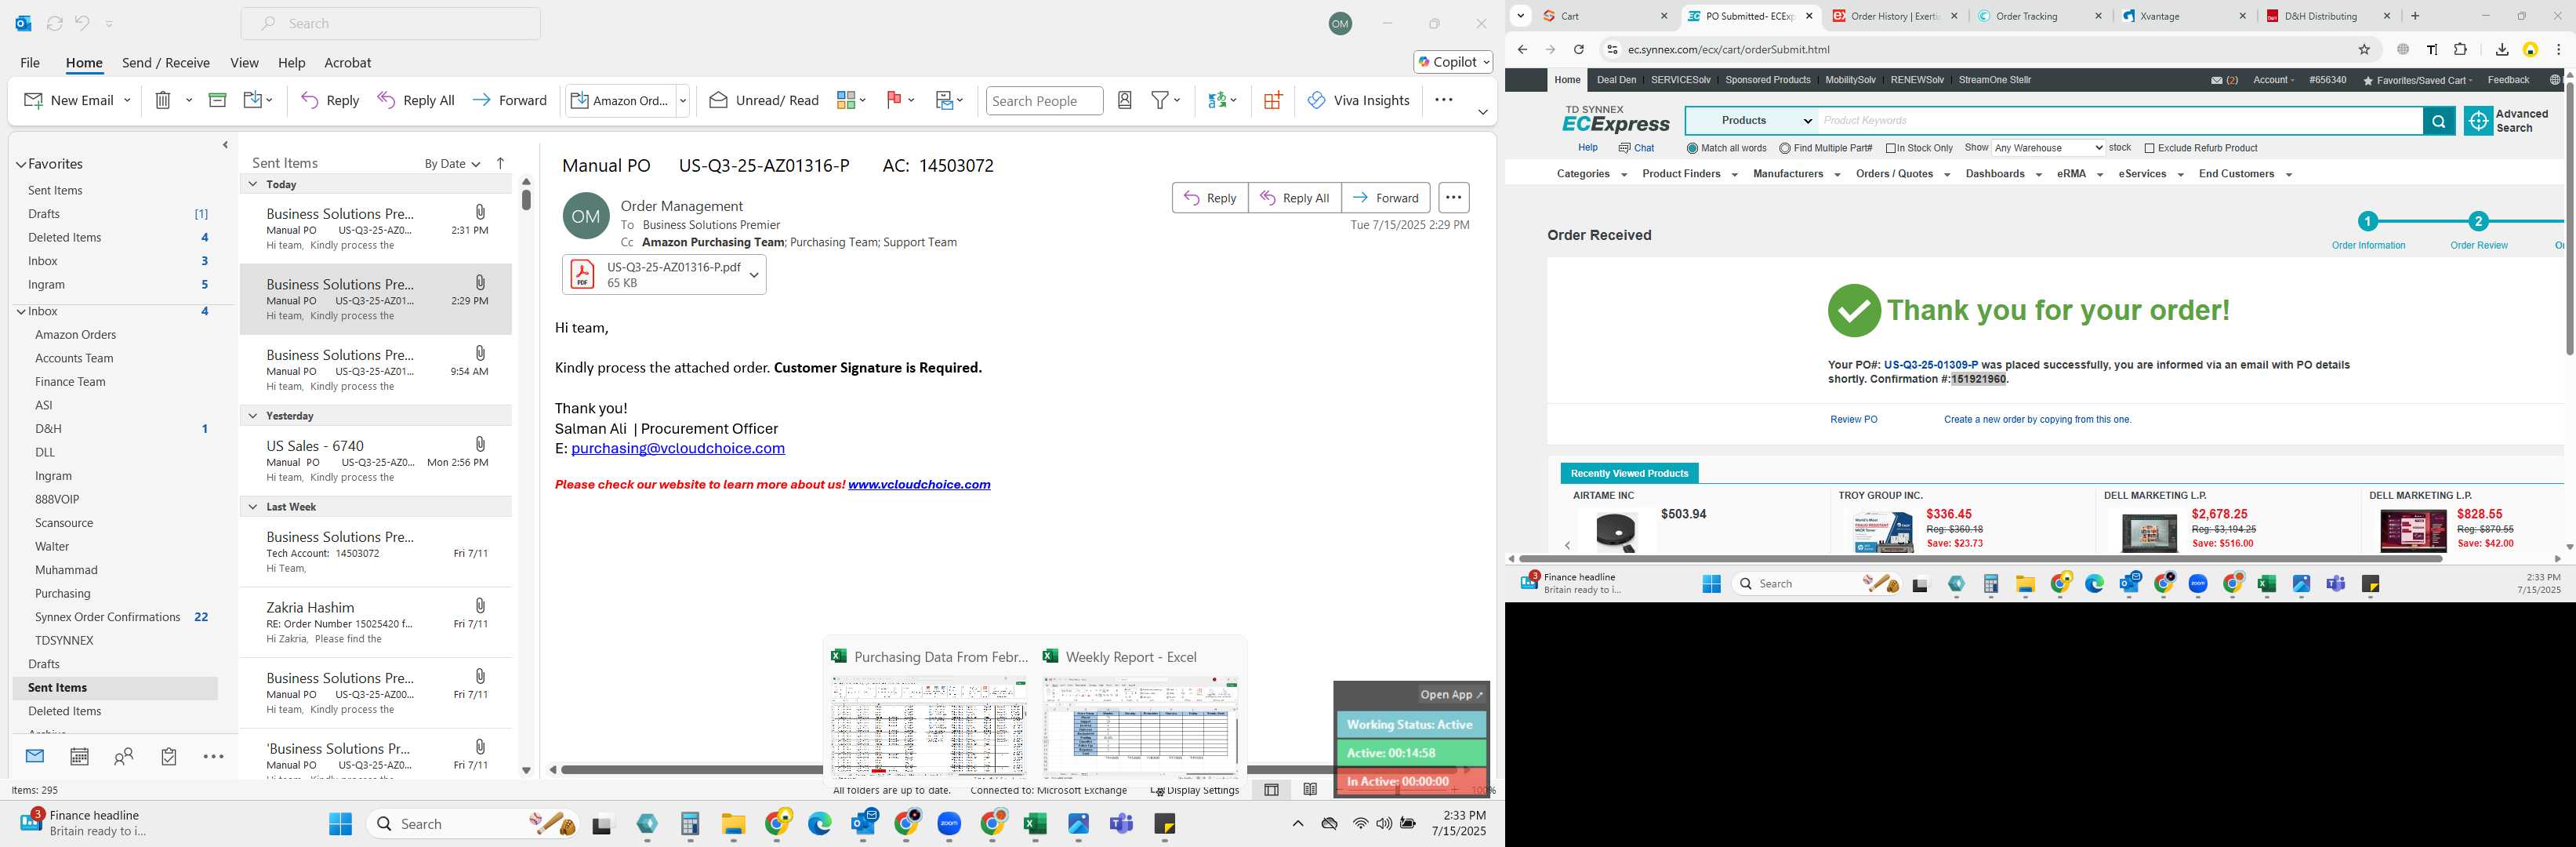Collapse the Today group in message list

[x=253, y=184]
